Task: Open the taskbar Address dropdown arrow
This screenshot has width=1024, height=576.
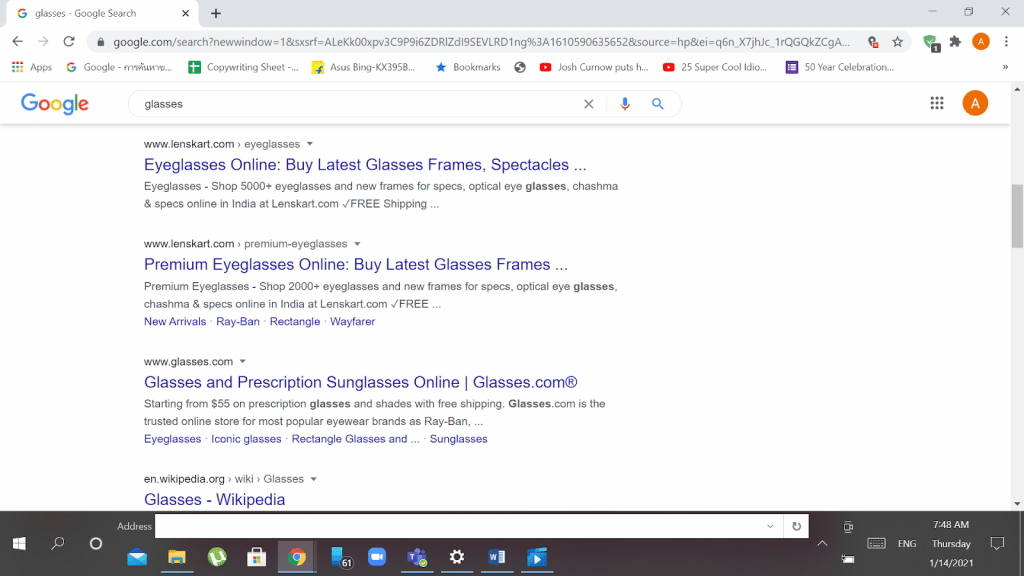Action: click(x=770, y=526)
